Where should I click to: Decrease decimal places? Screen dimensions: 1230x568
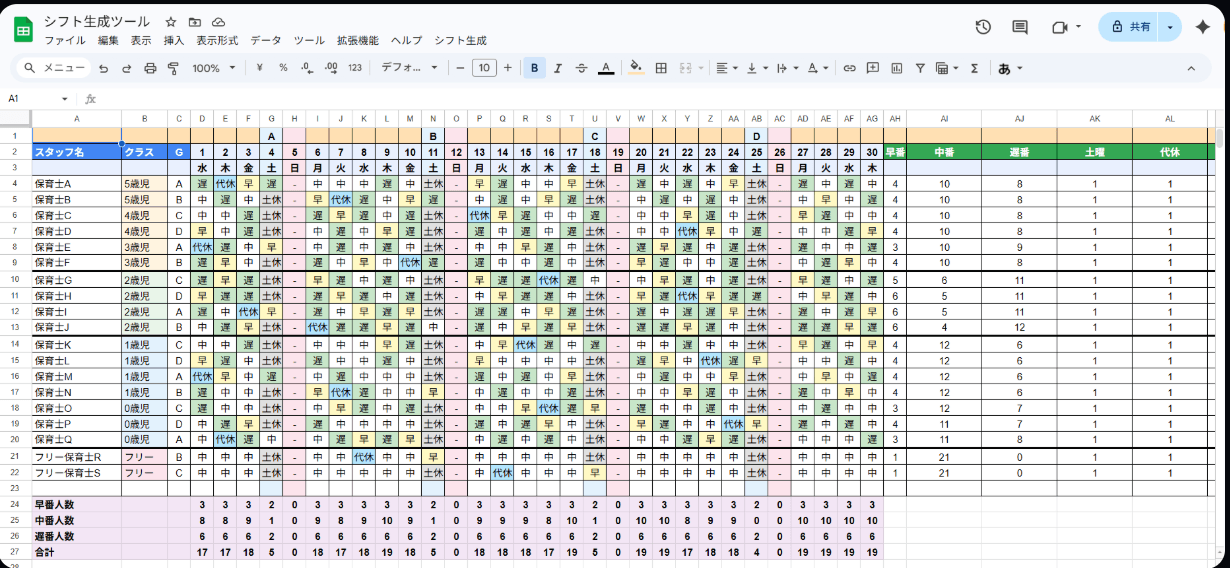306,68
